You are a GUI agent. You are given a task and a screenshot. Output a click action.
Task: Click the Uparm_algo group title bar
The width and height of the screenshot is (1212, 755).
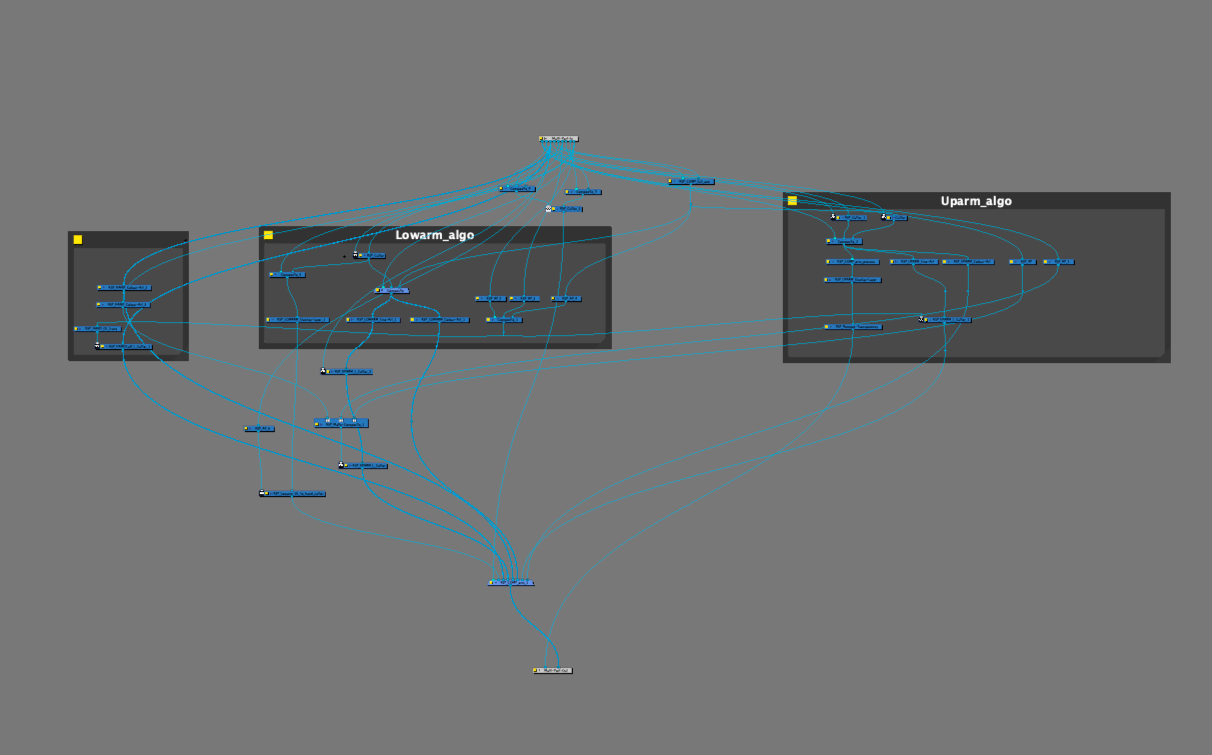[976, 201]
